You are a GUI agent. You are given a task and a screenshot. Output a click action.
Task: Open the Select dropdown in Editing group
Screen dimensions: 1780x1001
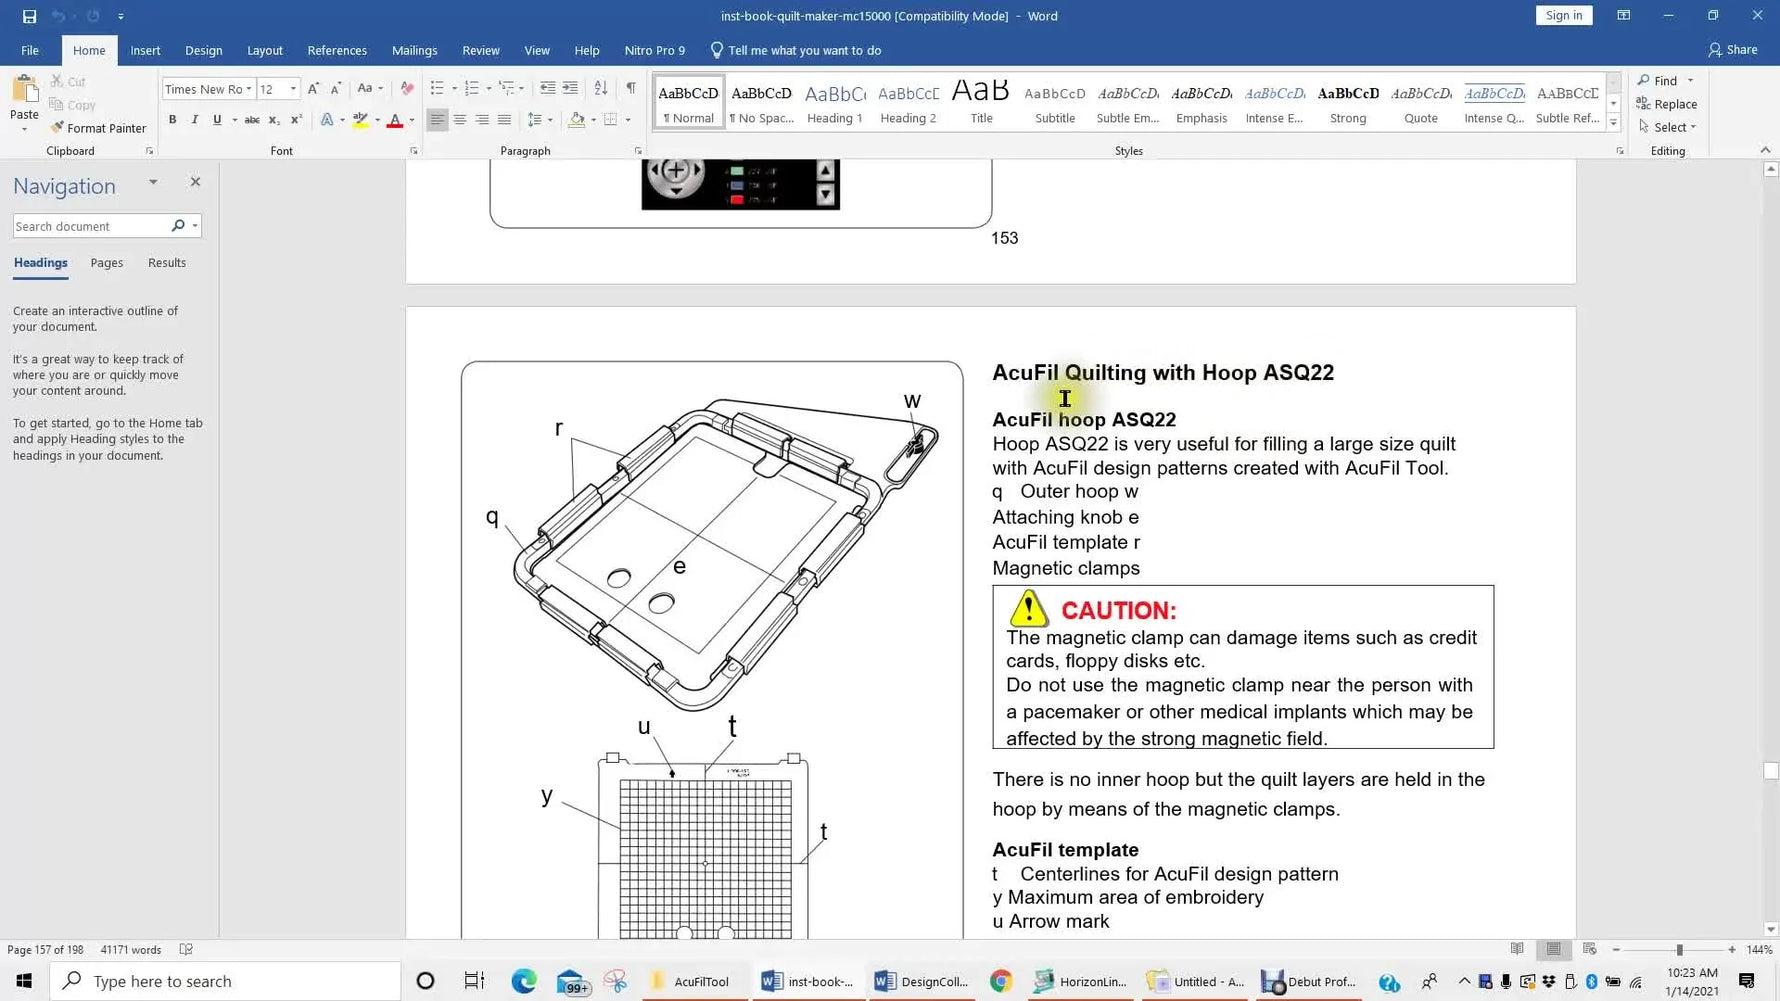coord(1667,127)
